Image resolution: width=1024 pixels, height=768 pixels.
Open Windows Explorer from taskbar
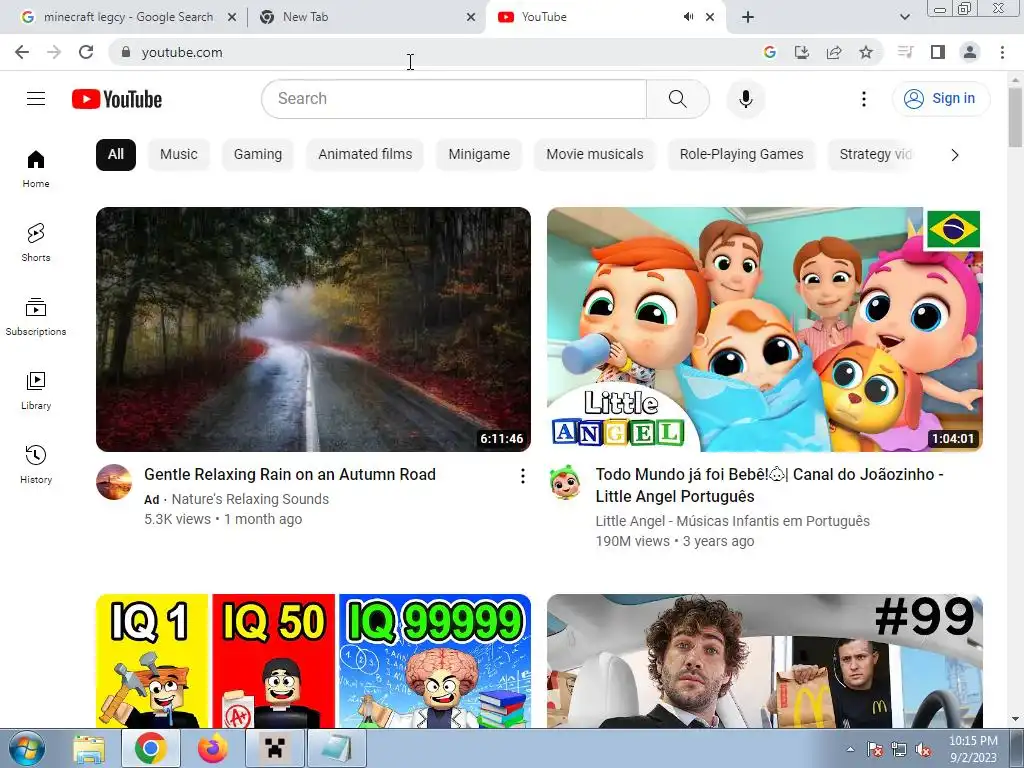(x=89, y=748)
